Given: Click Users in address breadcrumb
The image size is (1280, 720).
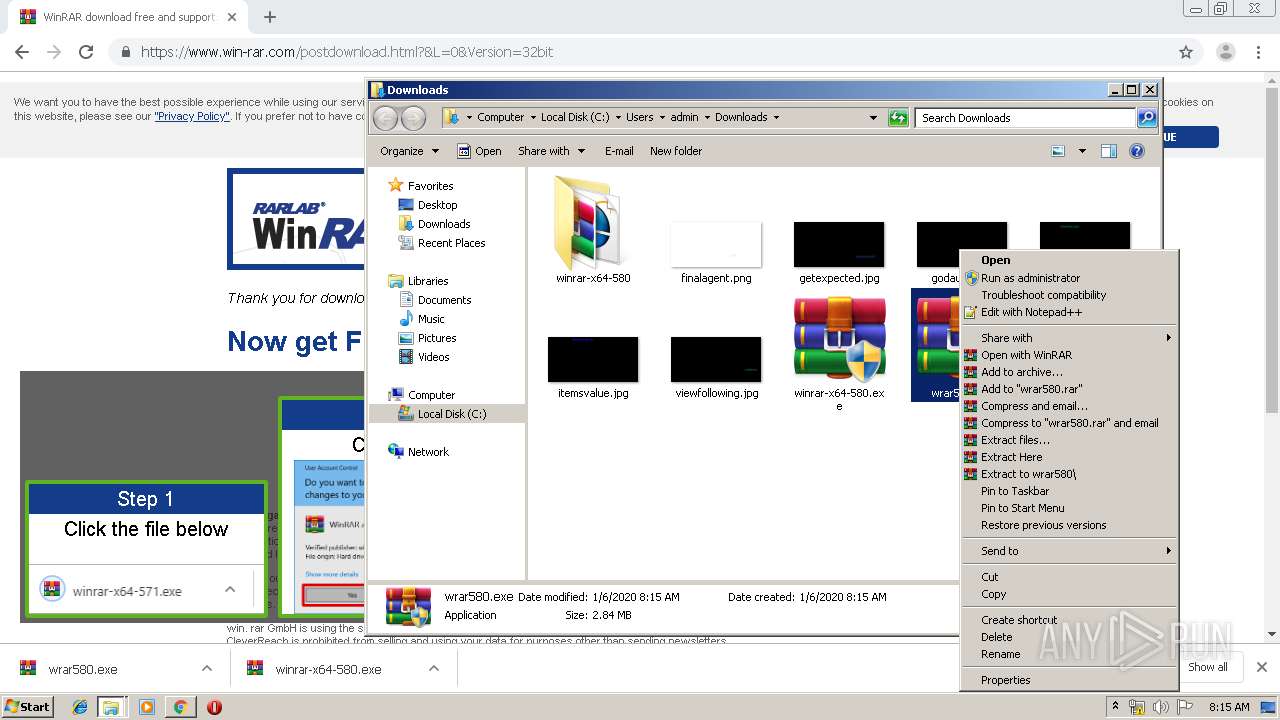Looking at the screenshot, I should point(639,117).
